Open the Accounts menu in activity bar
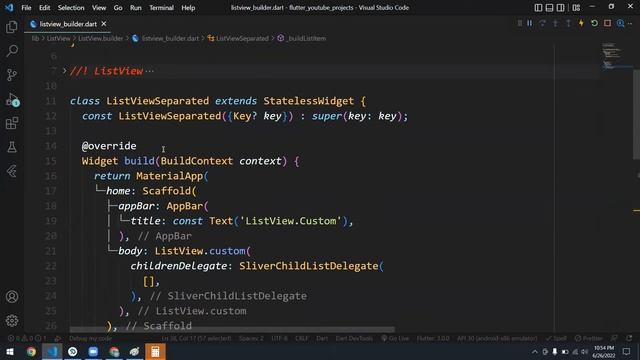This screenshot has height=360, width=640. 12,297
